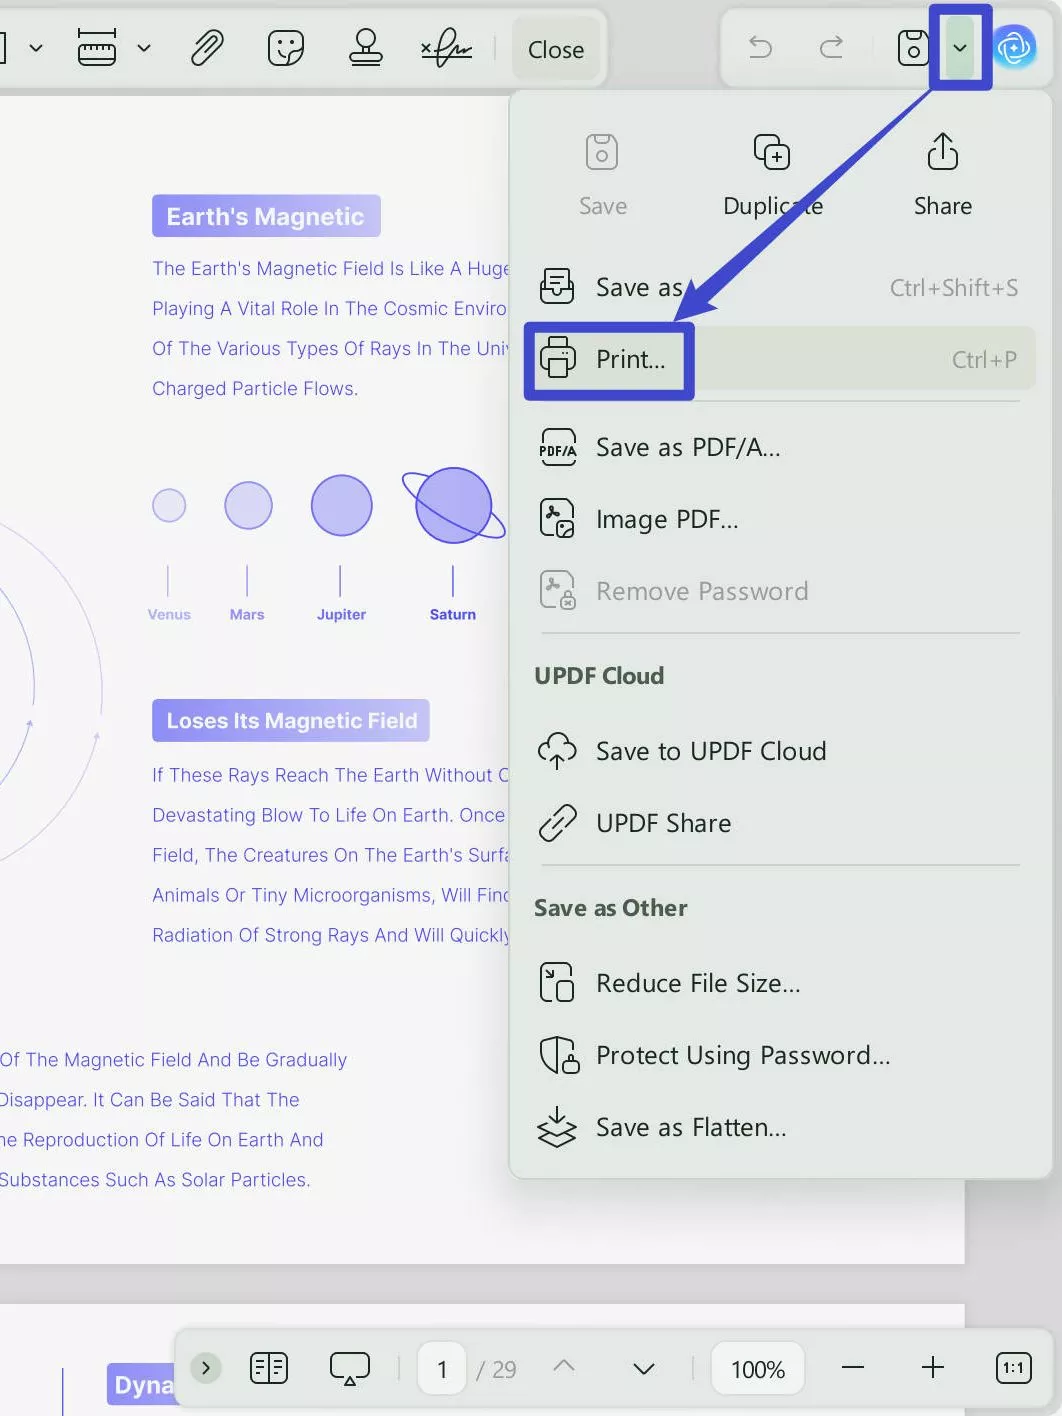Choose Save as PDF/A option
Image resolution: width=1062 pixels, height=1416 pixels.
[688, 447]
